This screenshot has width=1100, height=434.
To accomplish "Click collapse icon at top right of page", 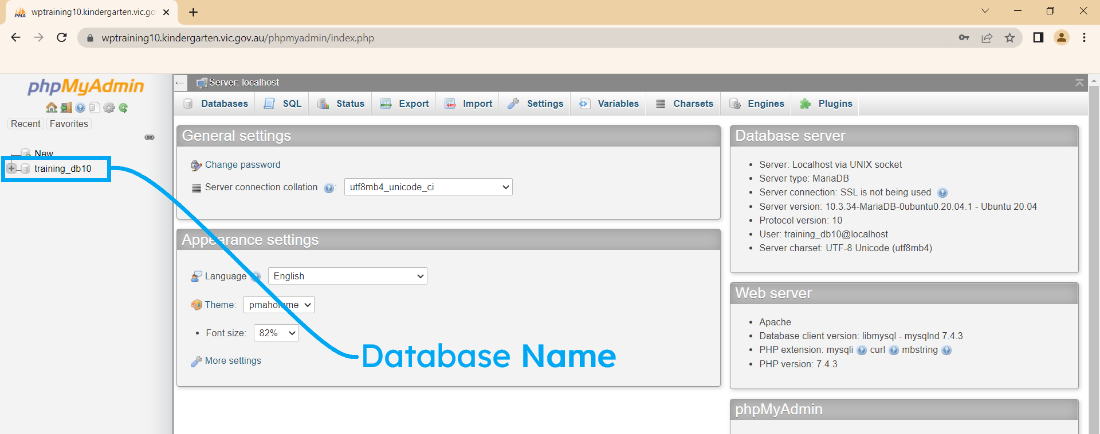I will 1079,83.
